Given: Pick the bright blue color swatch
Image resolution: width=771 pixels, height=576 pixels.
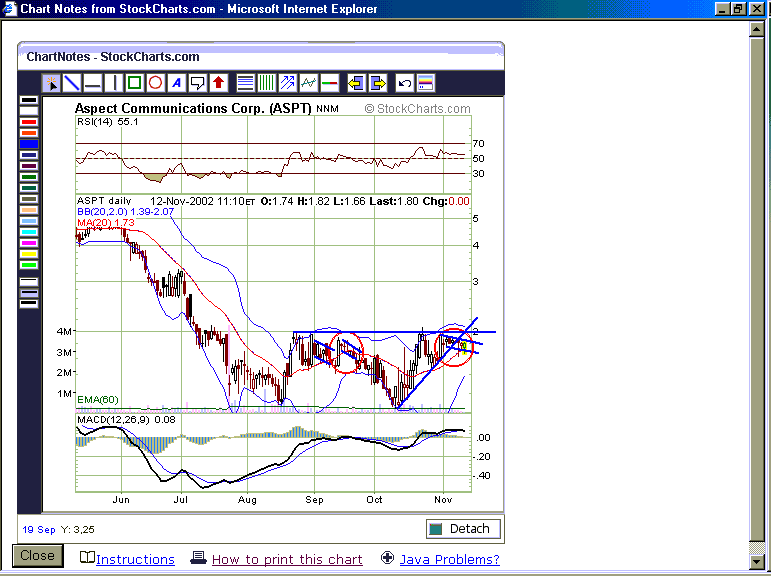Looking at the screenshot, I should (x=29, y=144).
